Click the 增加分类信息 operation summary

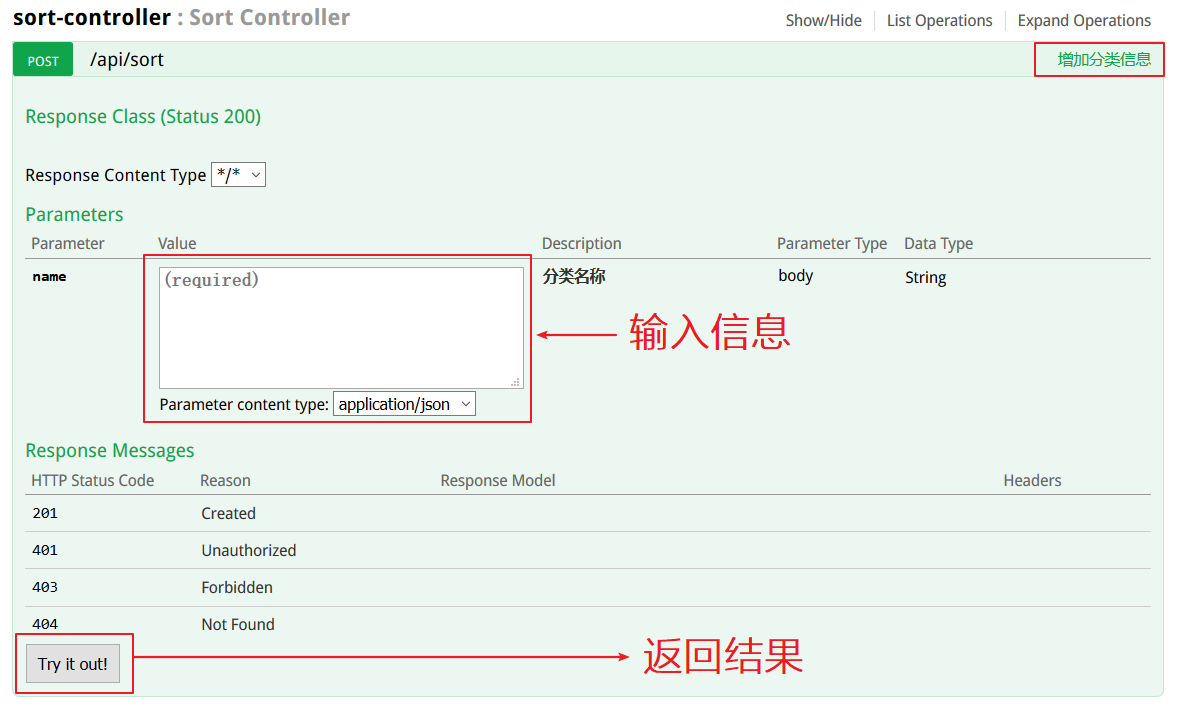1103,60
